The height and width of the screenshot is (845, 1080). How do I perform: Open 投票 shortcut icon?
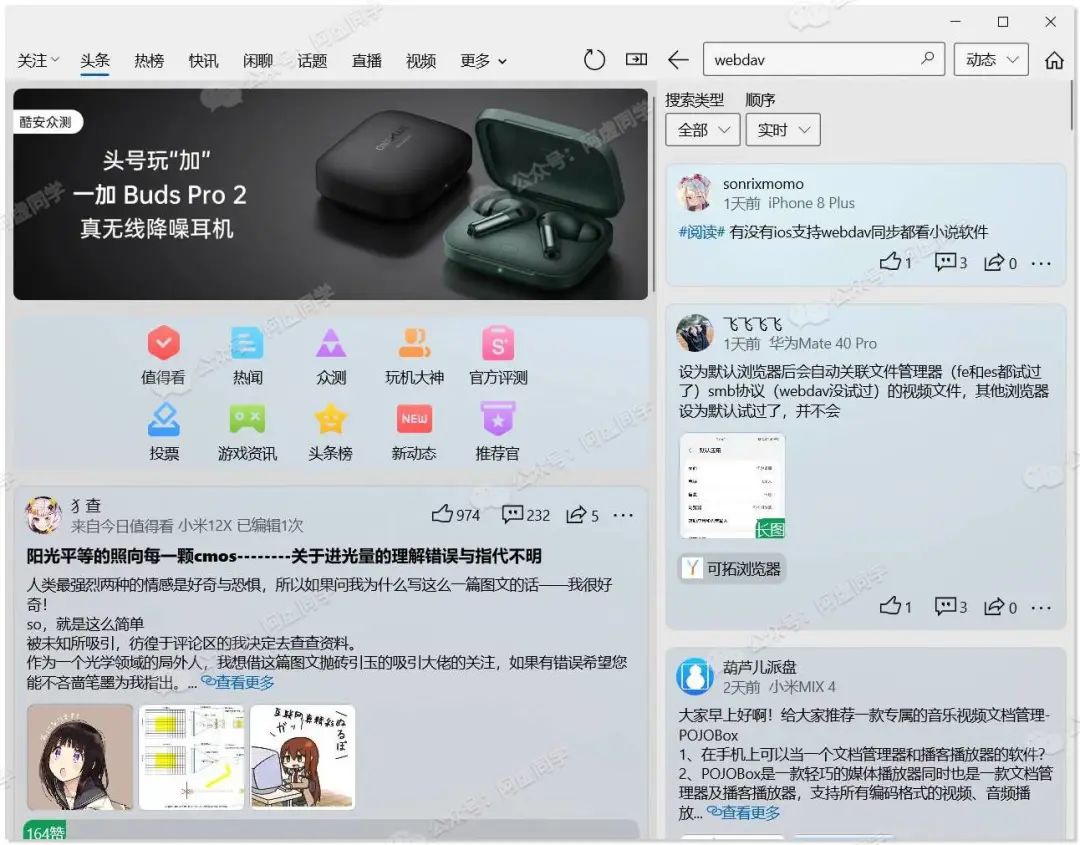click(x=164, y=419)
